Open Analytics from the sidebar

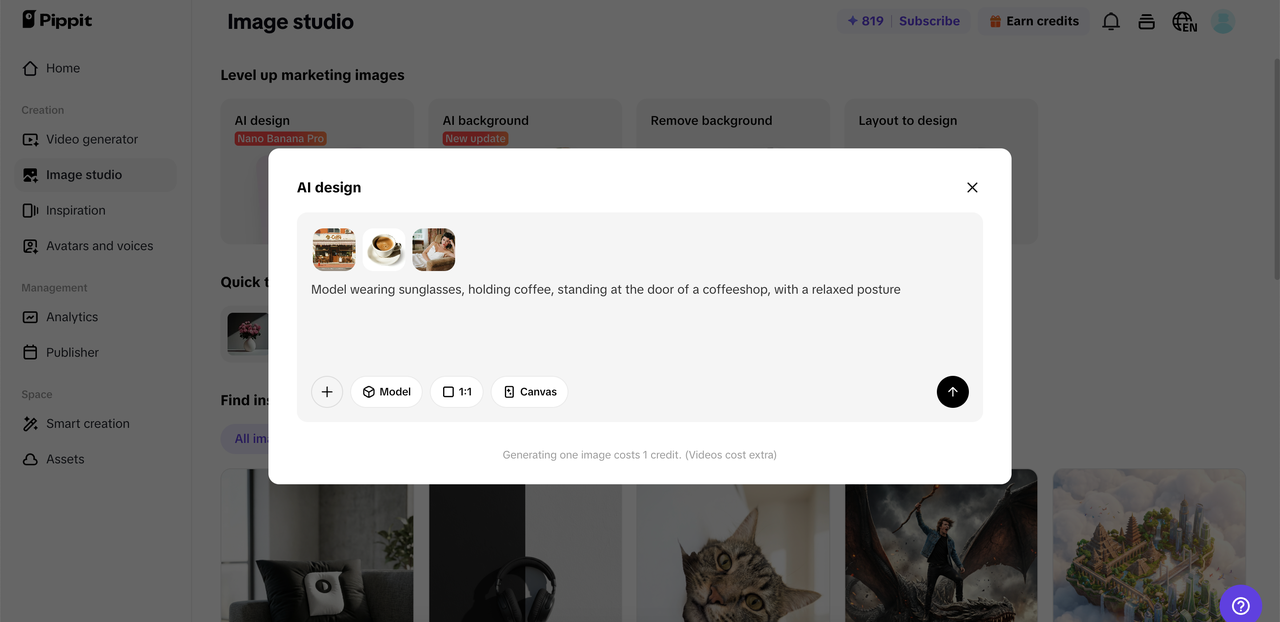(72, 317)
